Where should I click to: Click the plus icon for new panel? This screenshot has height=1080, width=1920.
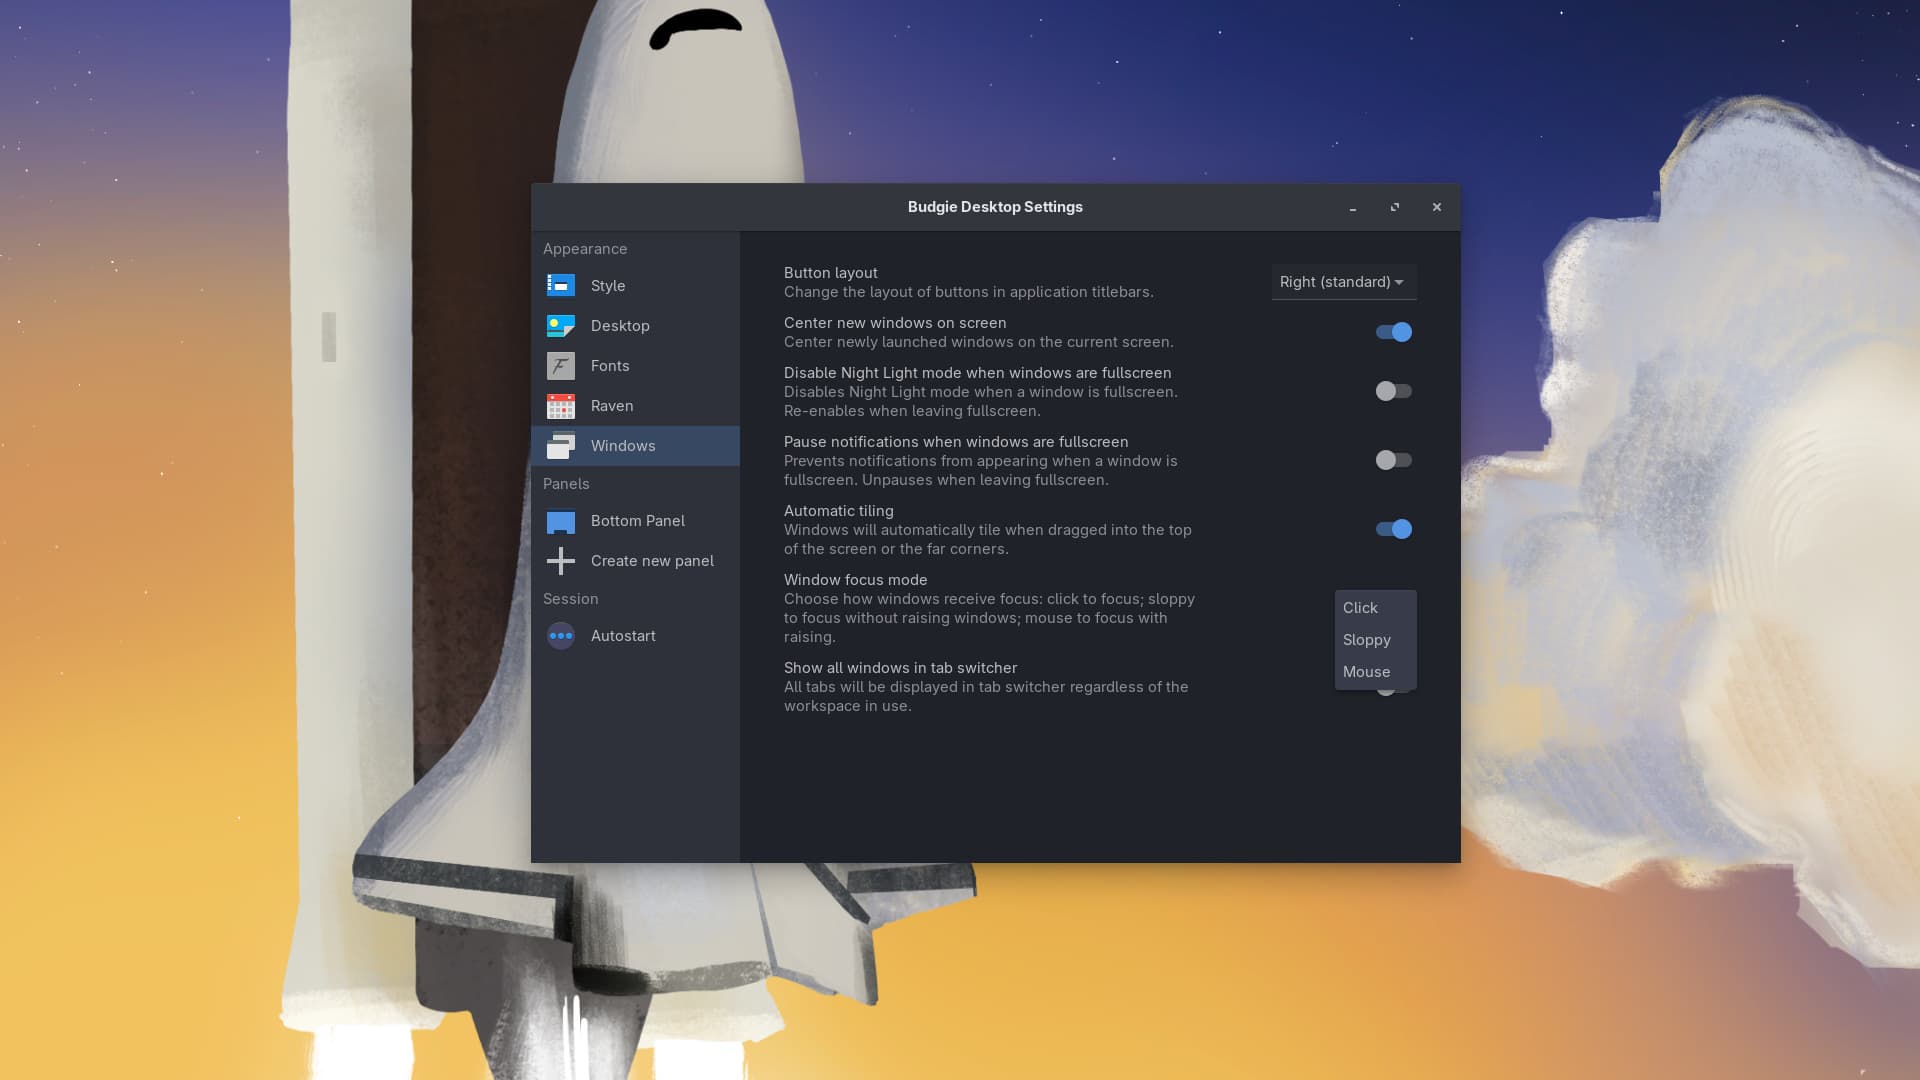pos(560,561)
